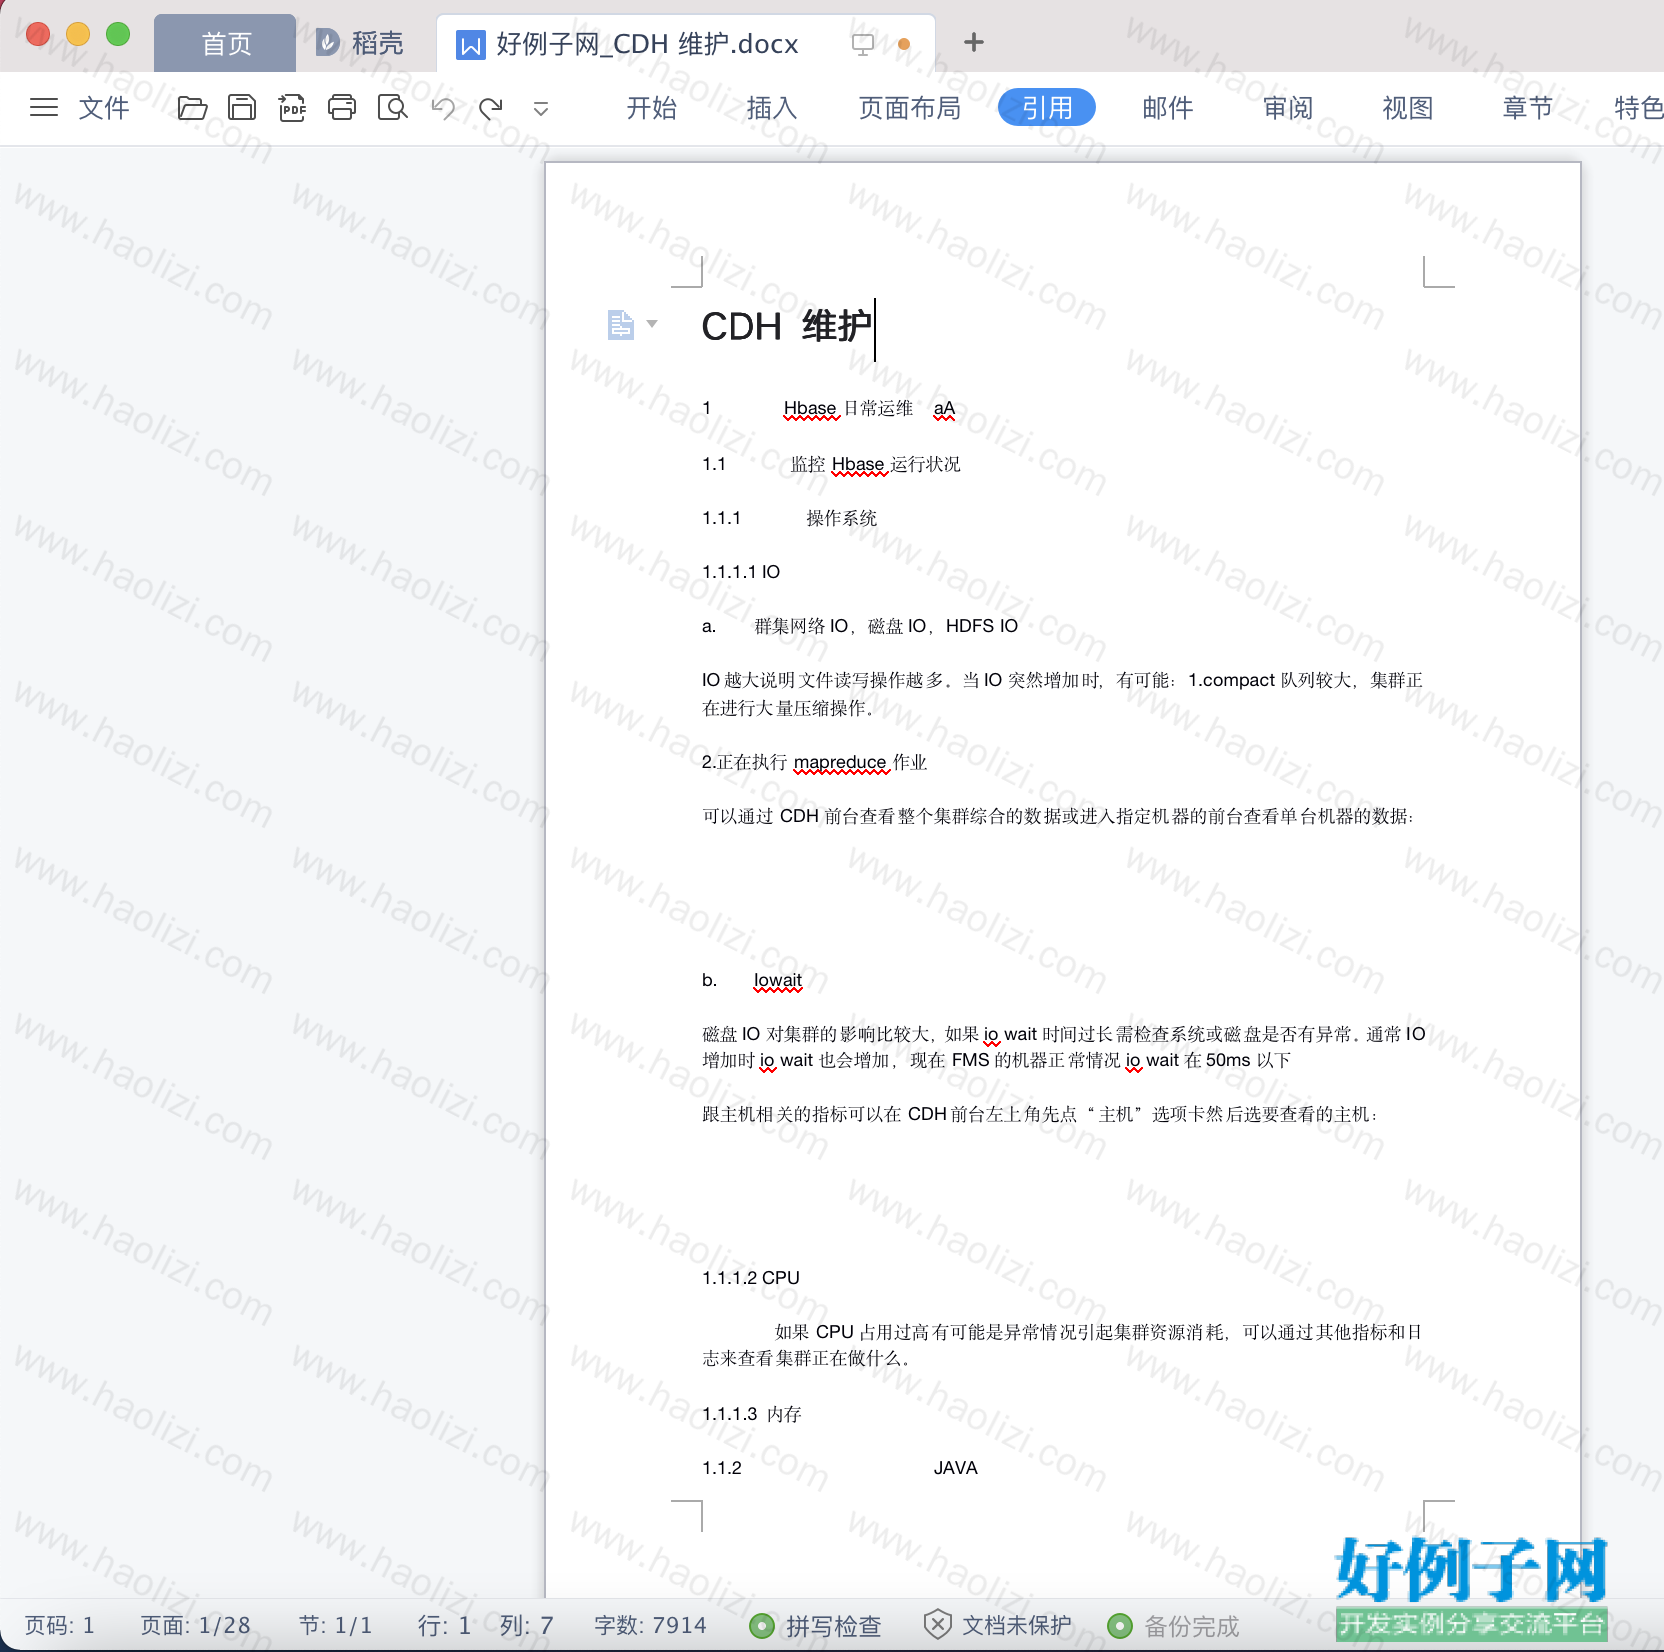This screenshot has height=1652, width=1664.
Task: Open the hamburger menu icon beside 文件
Action: point(44,107)
